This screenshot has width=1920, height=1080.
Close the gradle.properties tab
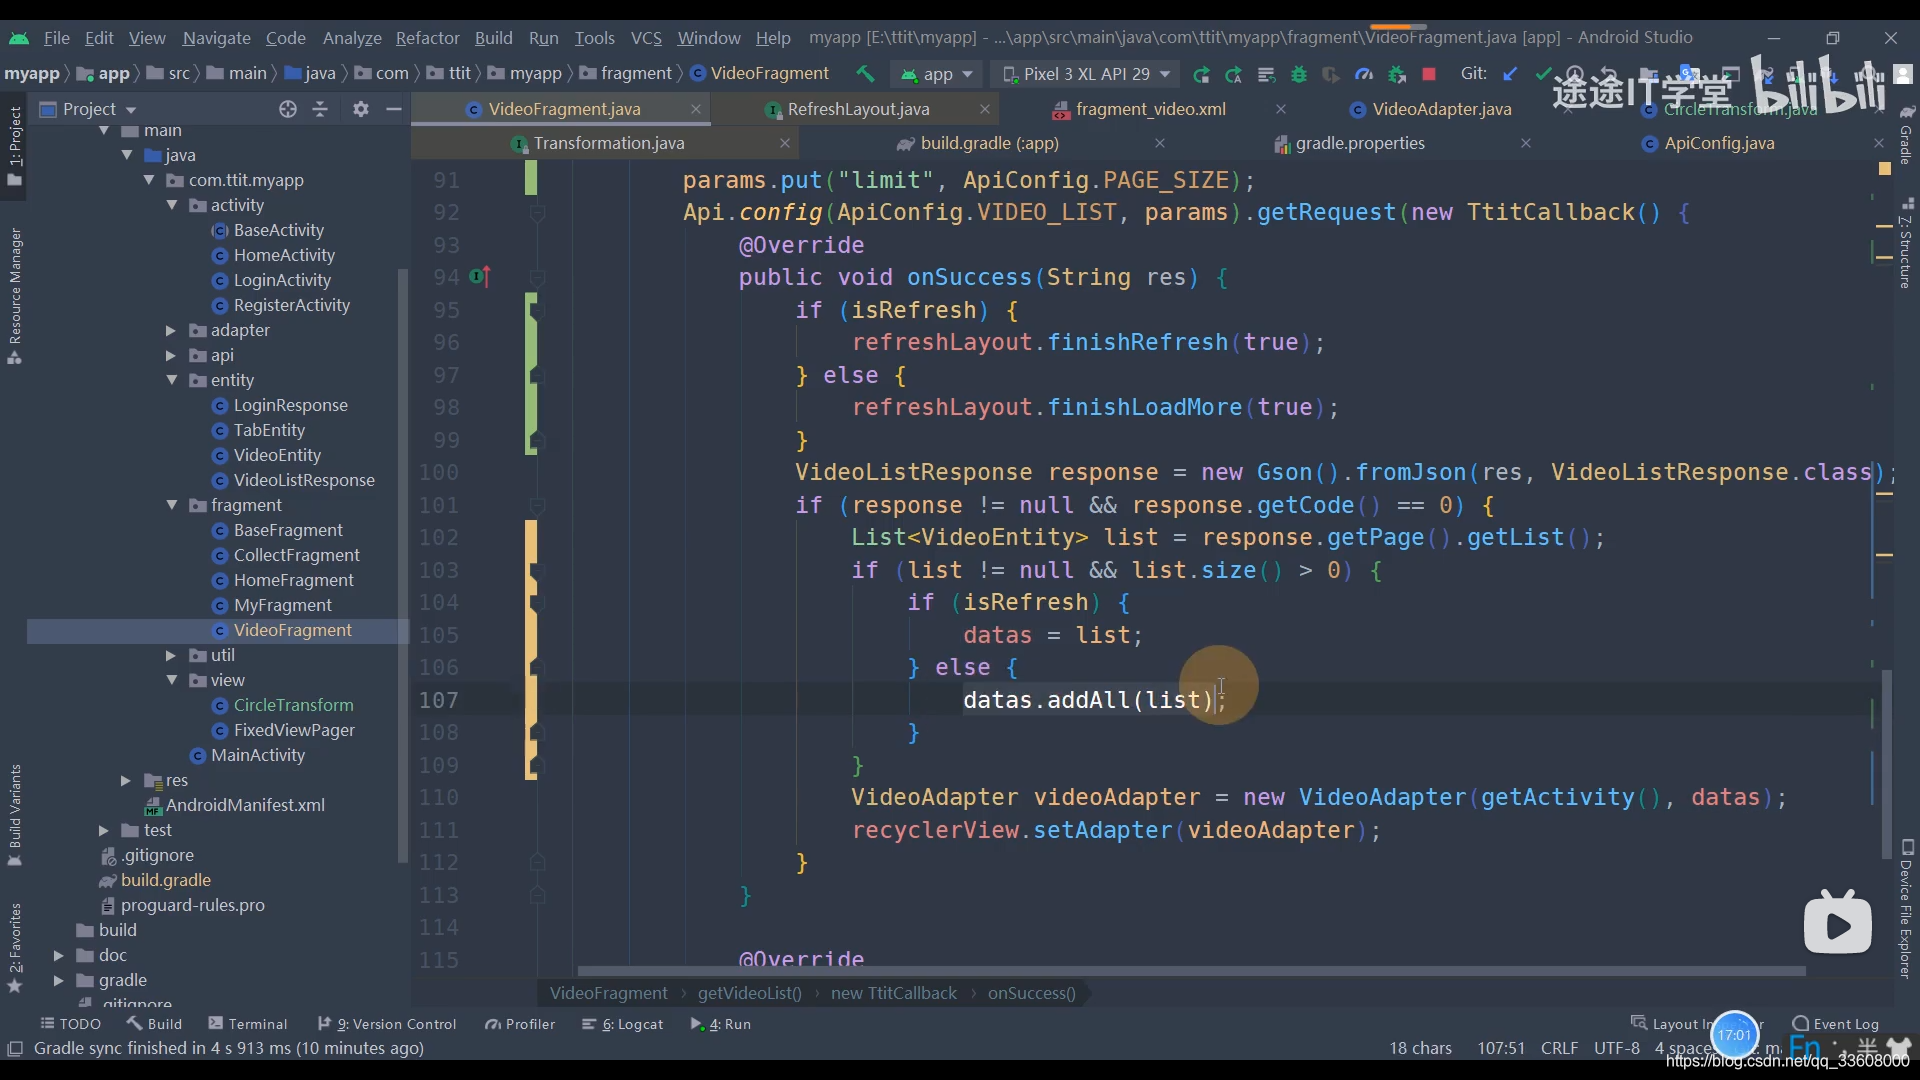point(1525,143)
